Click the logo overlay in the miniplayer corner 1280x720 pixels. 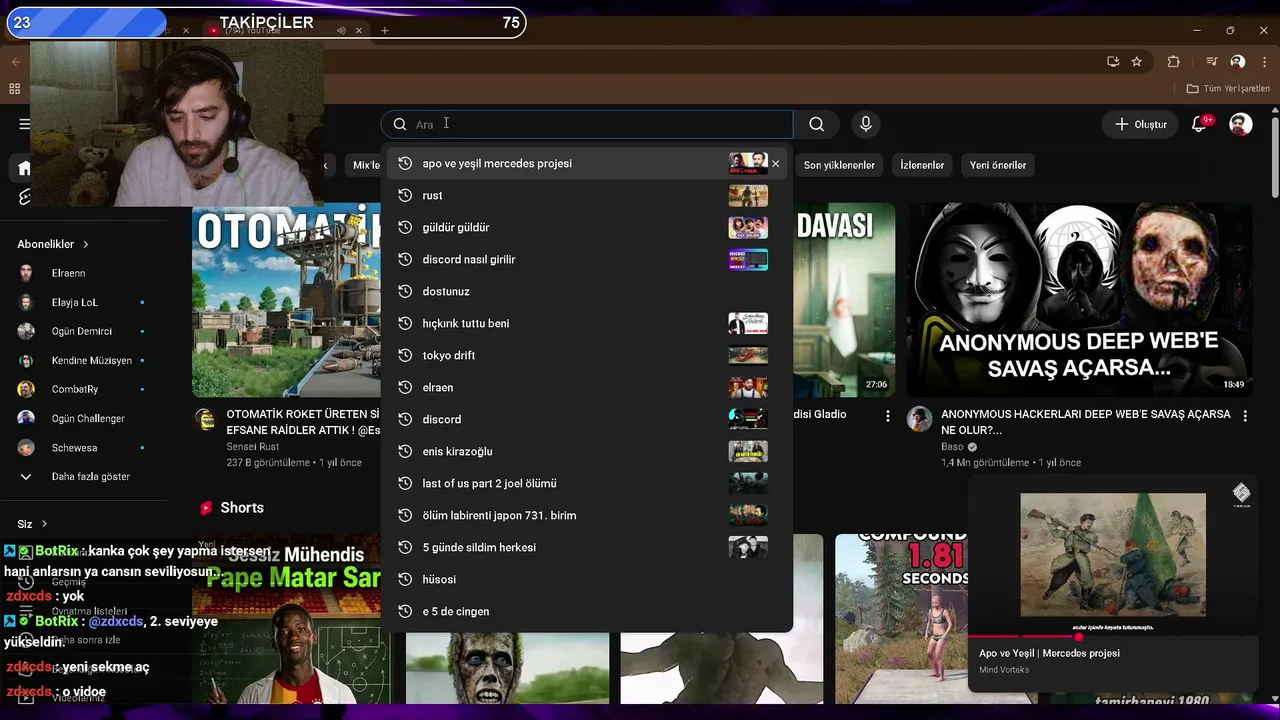tap(1241, 493)
